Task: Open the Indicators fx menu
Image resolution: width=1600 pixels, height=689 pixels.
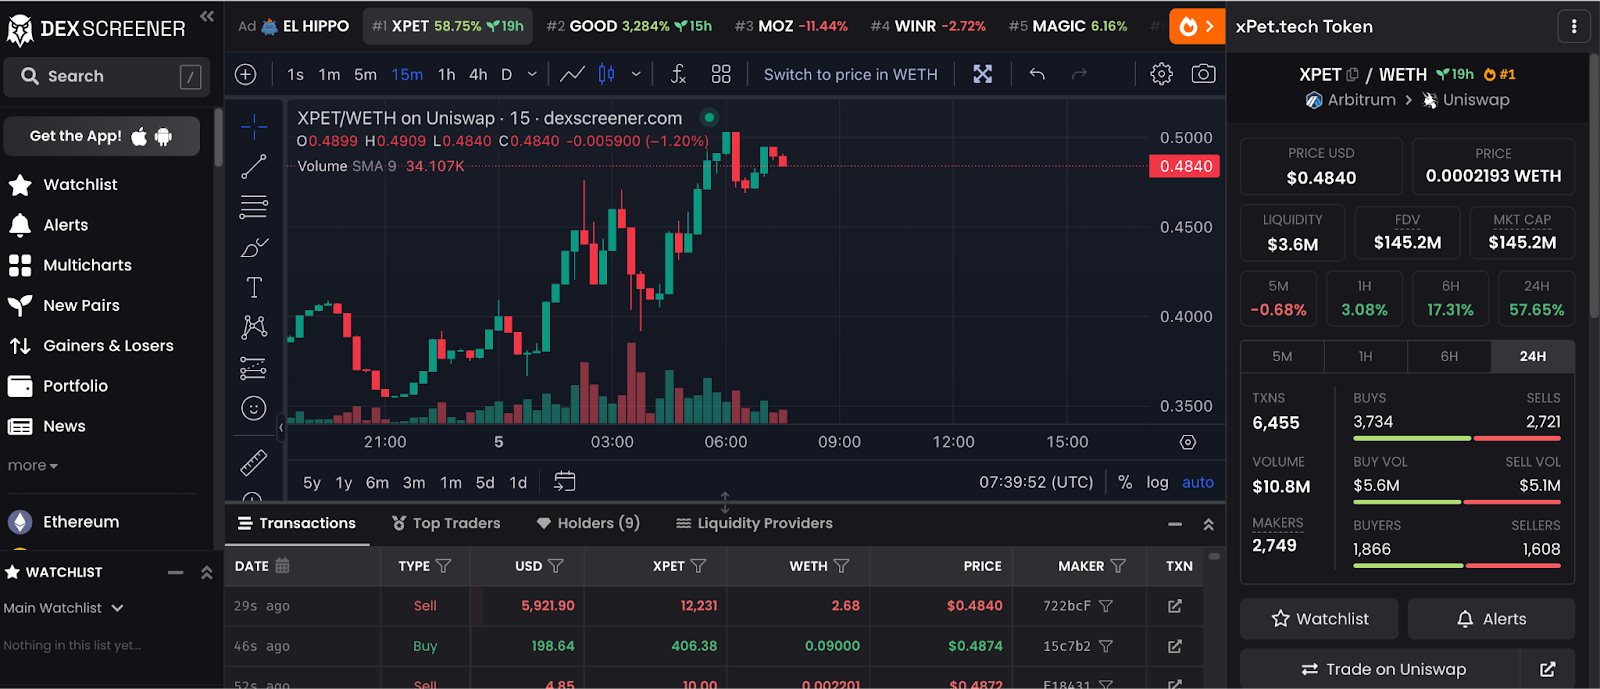Action: pyautogui.click(x=678, y=74)
